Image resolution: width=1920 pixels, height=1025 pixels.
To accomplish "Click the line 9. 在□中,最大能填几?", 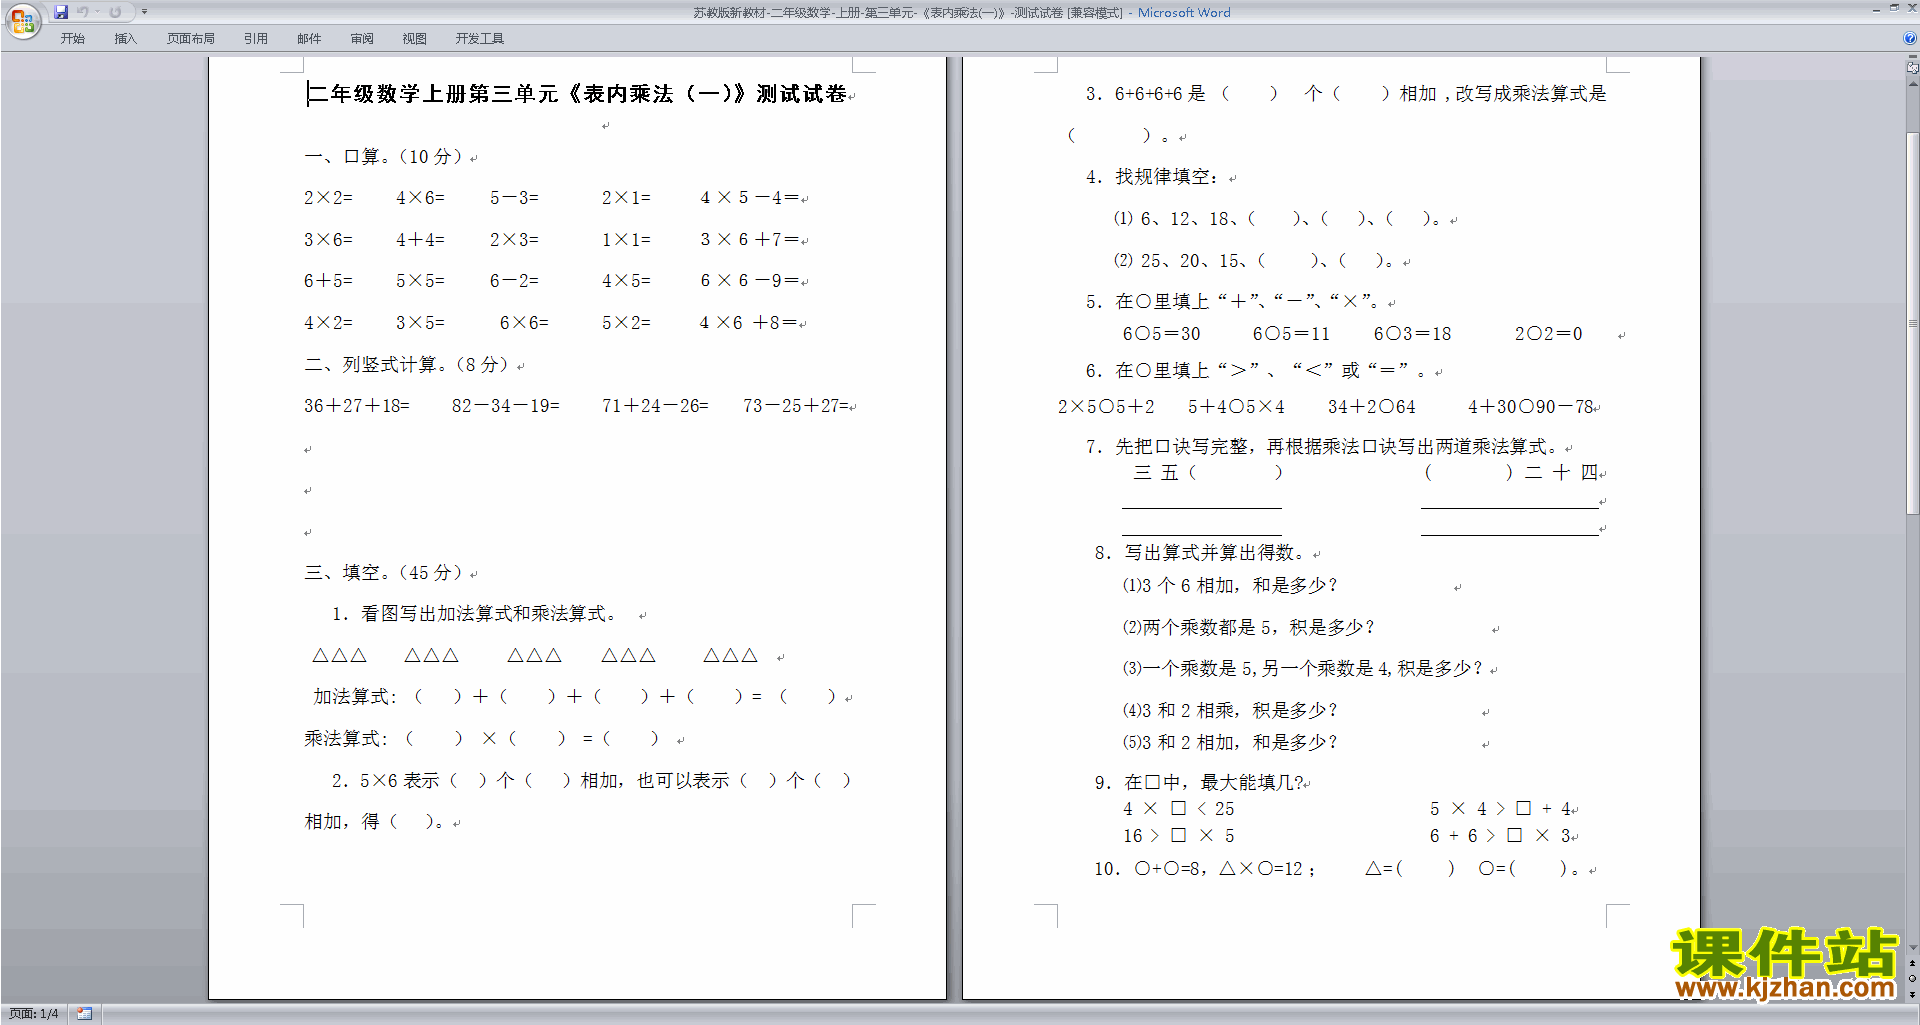I will 1198,783.
